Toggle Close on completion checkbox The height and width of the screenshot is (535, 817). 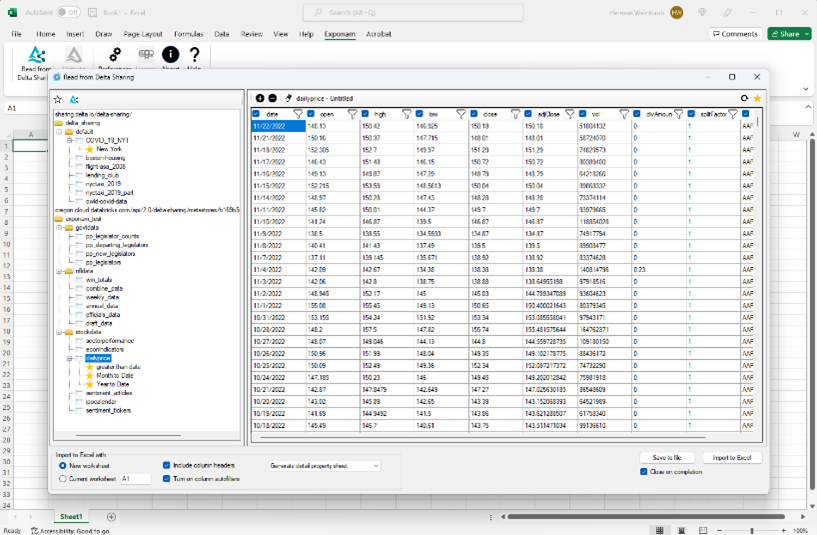point(643,471)
